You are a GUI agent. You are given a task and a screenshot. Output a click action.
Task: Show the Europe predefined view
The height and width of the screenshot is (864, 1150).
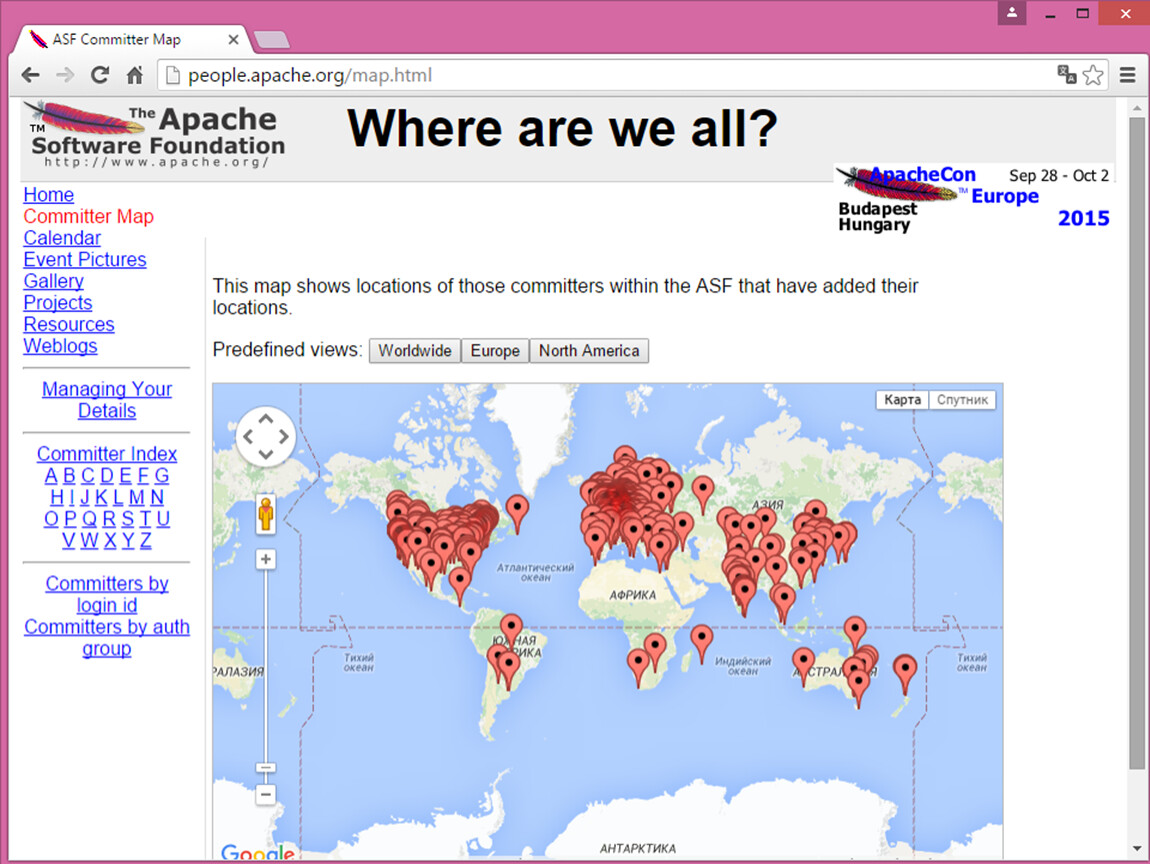(x=495, y=351)
